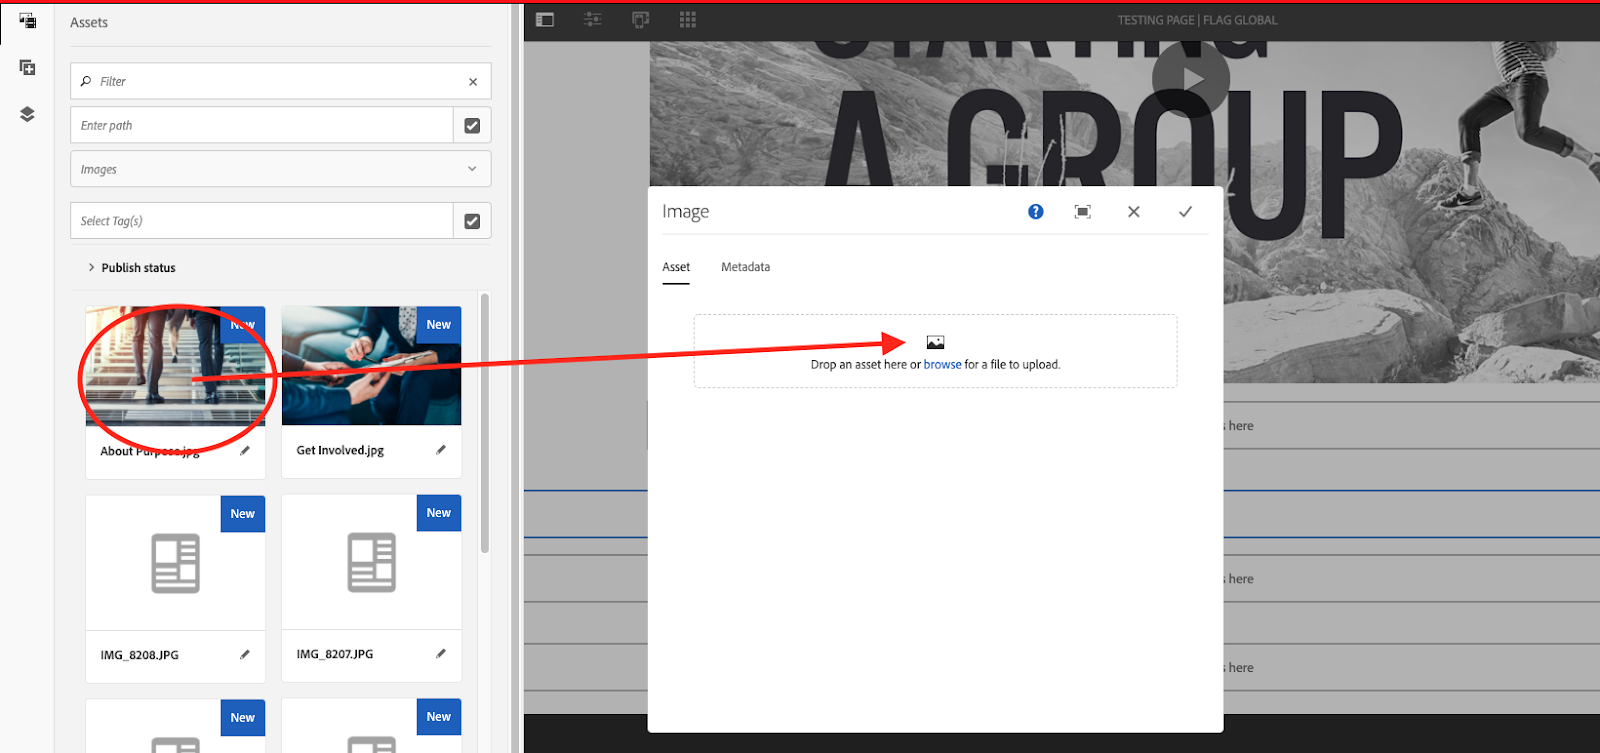Select the IMG_8207.JPG asset placeholder

372,562
